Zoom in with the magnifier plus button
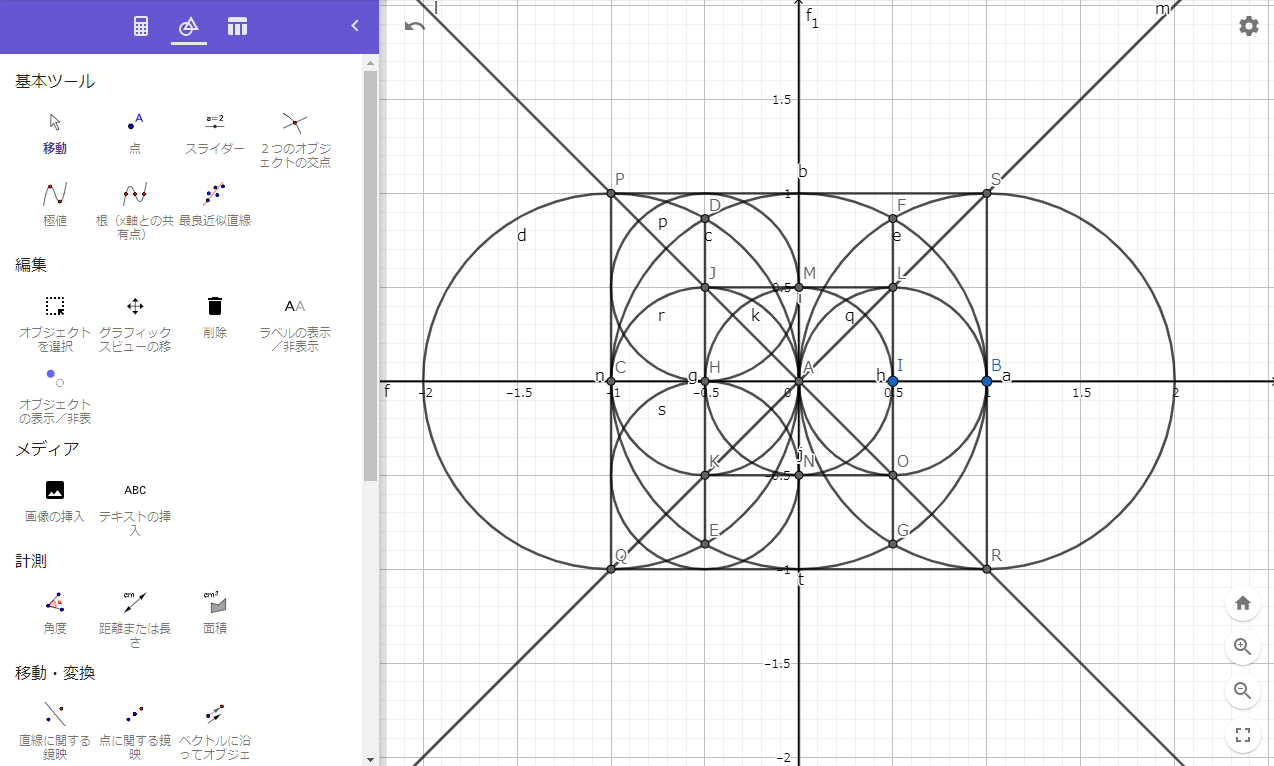This screenshot has height=766, width=1274. [x=1243, y=647]
